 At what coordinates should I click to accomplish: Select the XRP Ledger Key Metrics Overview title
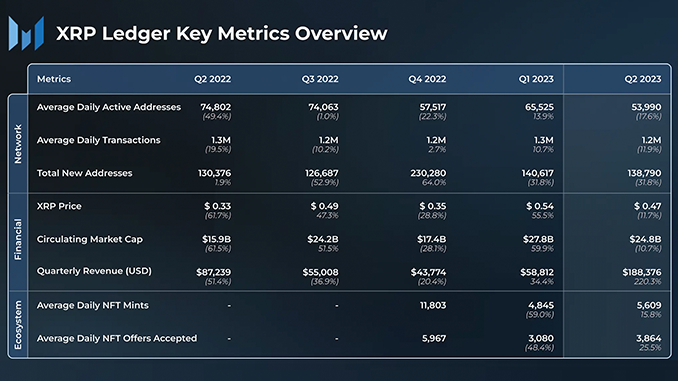221,33
